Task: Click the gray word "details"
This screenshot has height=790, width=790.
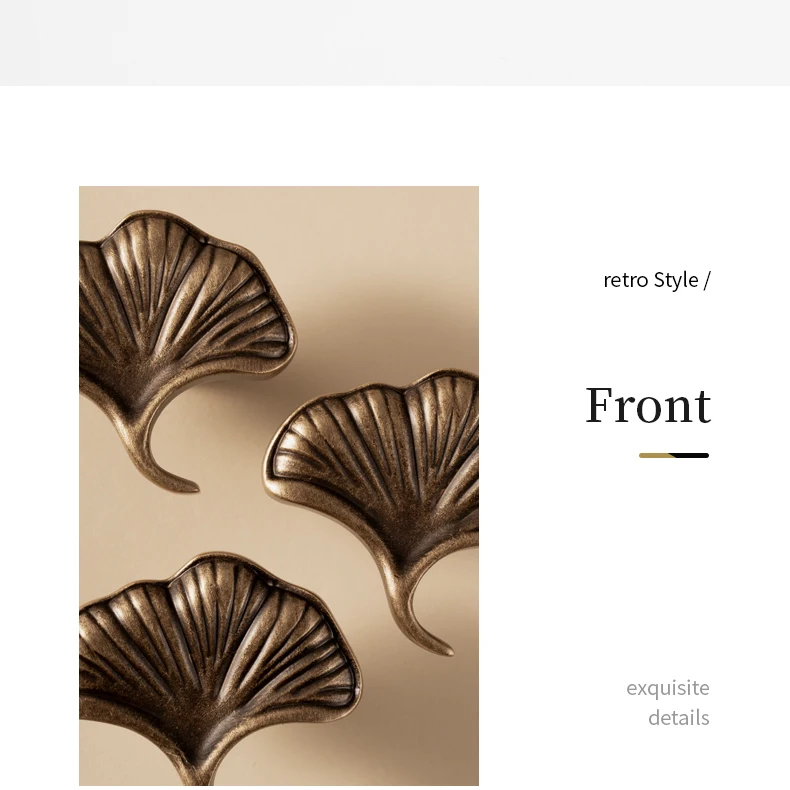Action: [679, 718]
